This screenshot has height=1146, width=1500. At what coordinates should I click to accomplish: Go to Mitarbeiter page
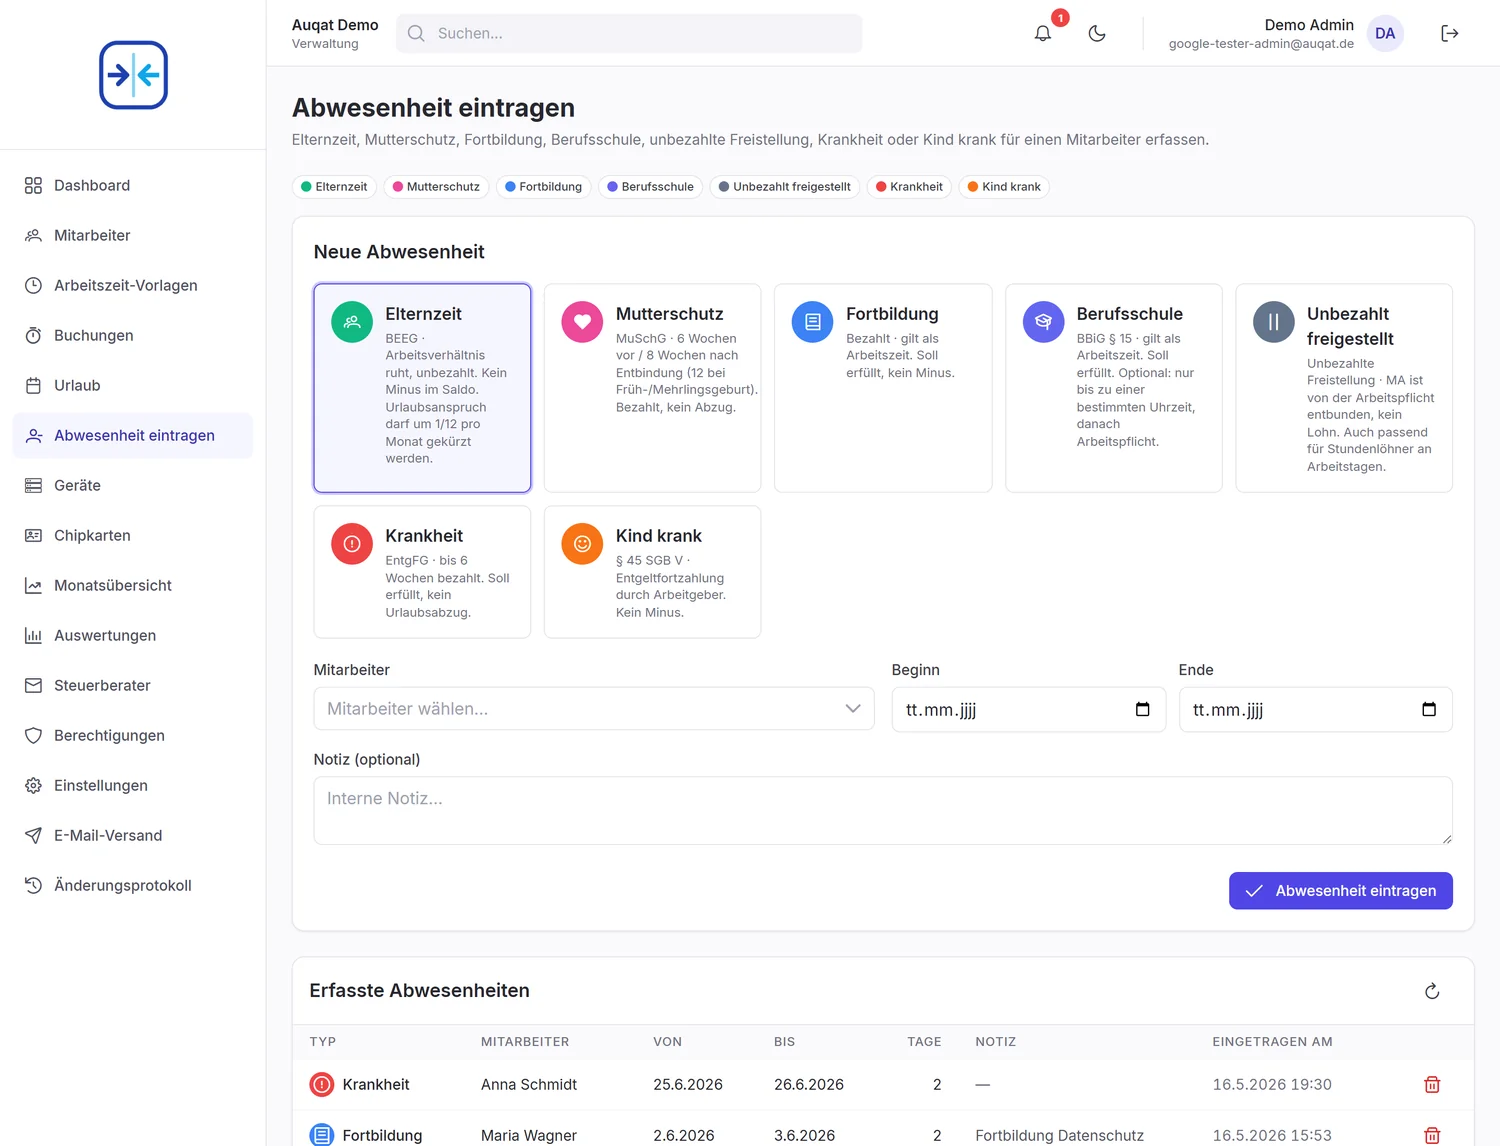pos(133,235)
